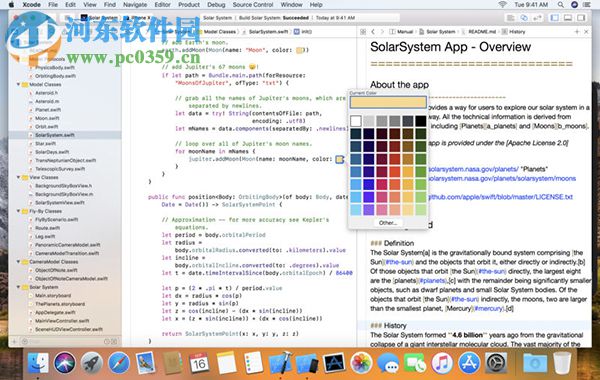Screen dimensions: 600x380
Task: Open Reminders app in the Dock
Action: [x=253, y=363]
